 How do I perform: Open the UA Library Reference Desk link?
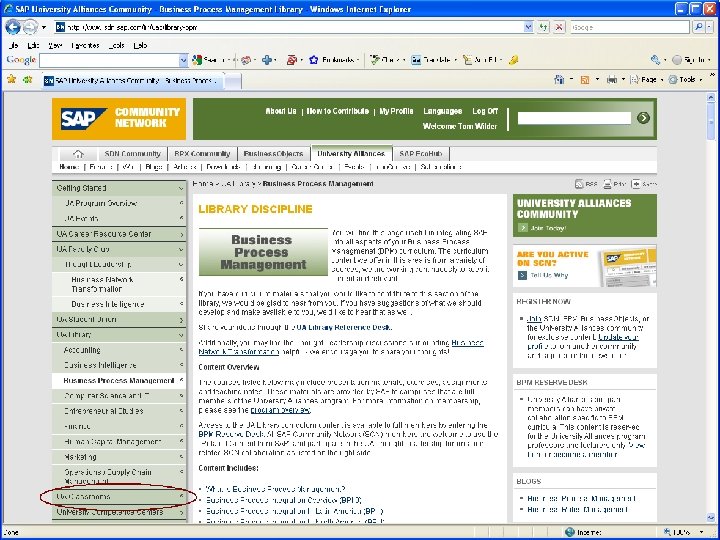coord(343,327)
